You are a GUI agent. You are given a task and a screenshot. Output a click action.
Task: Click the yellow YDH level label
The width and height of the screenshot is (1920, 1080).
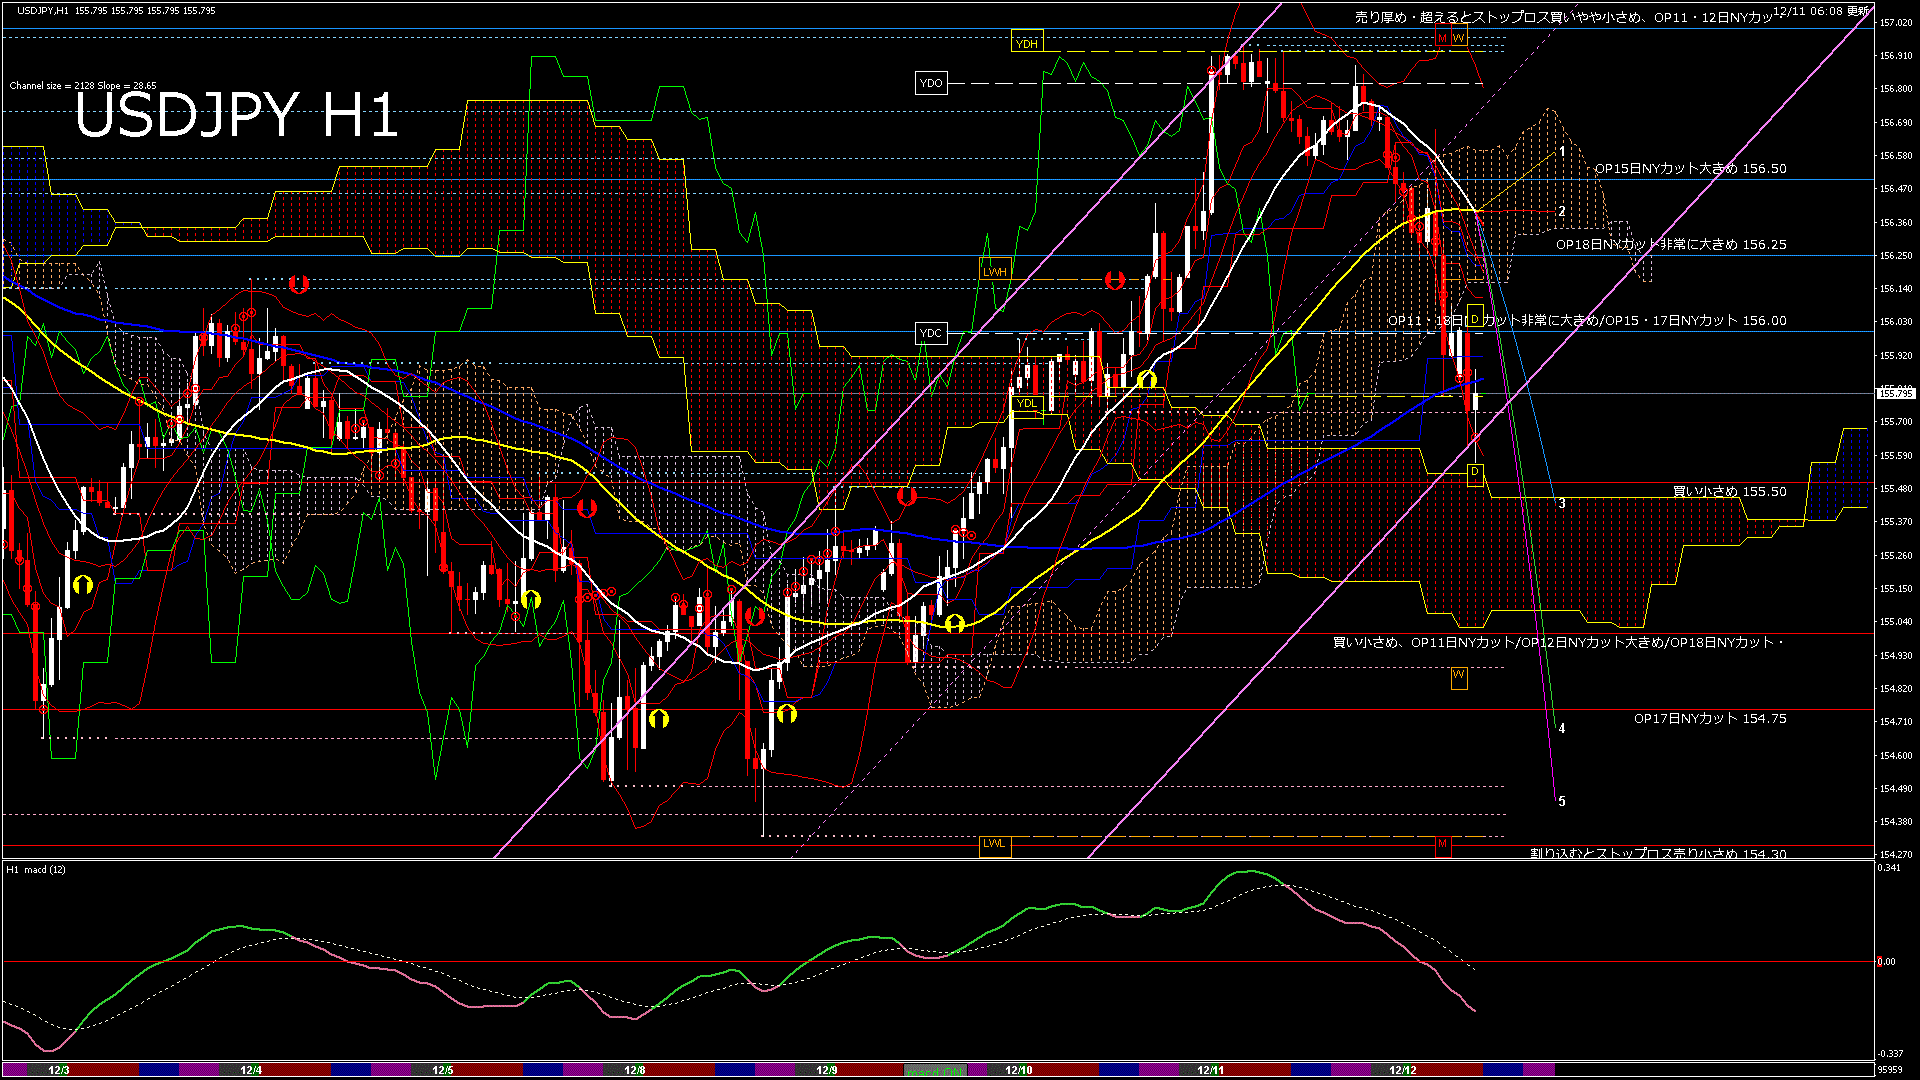[1026, 43]
